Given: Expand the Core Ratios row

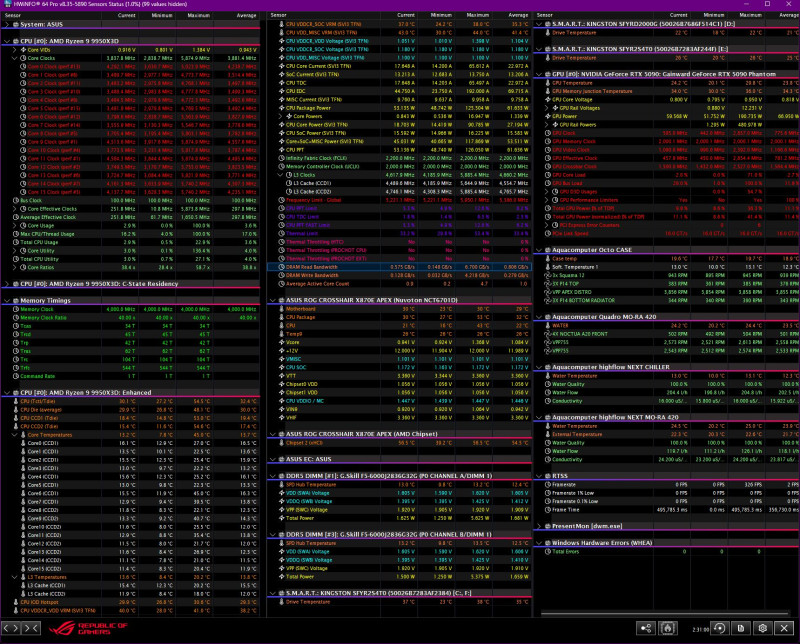Looking at the screenshot, I should pyautogui.click(x=15, y=267).
